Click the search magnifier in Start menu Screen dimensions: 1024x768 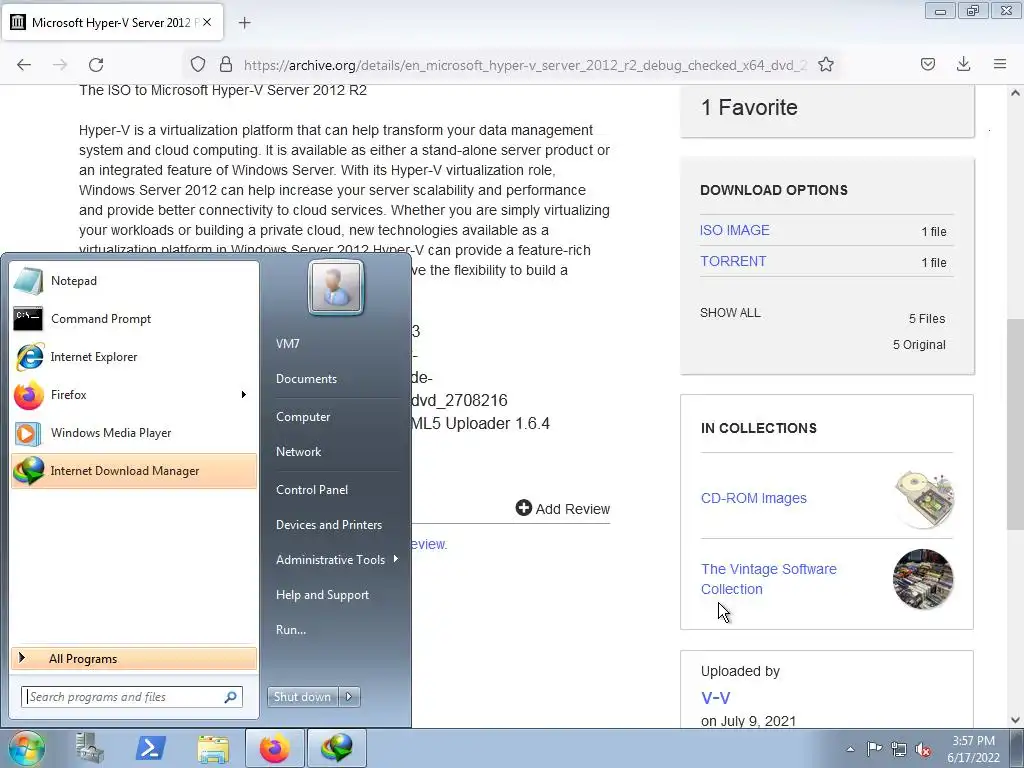(231, 697)
